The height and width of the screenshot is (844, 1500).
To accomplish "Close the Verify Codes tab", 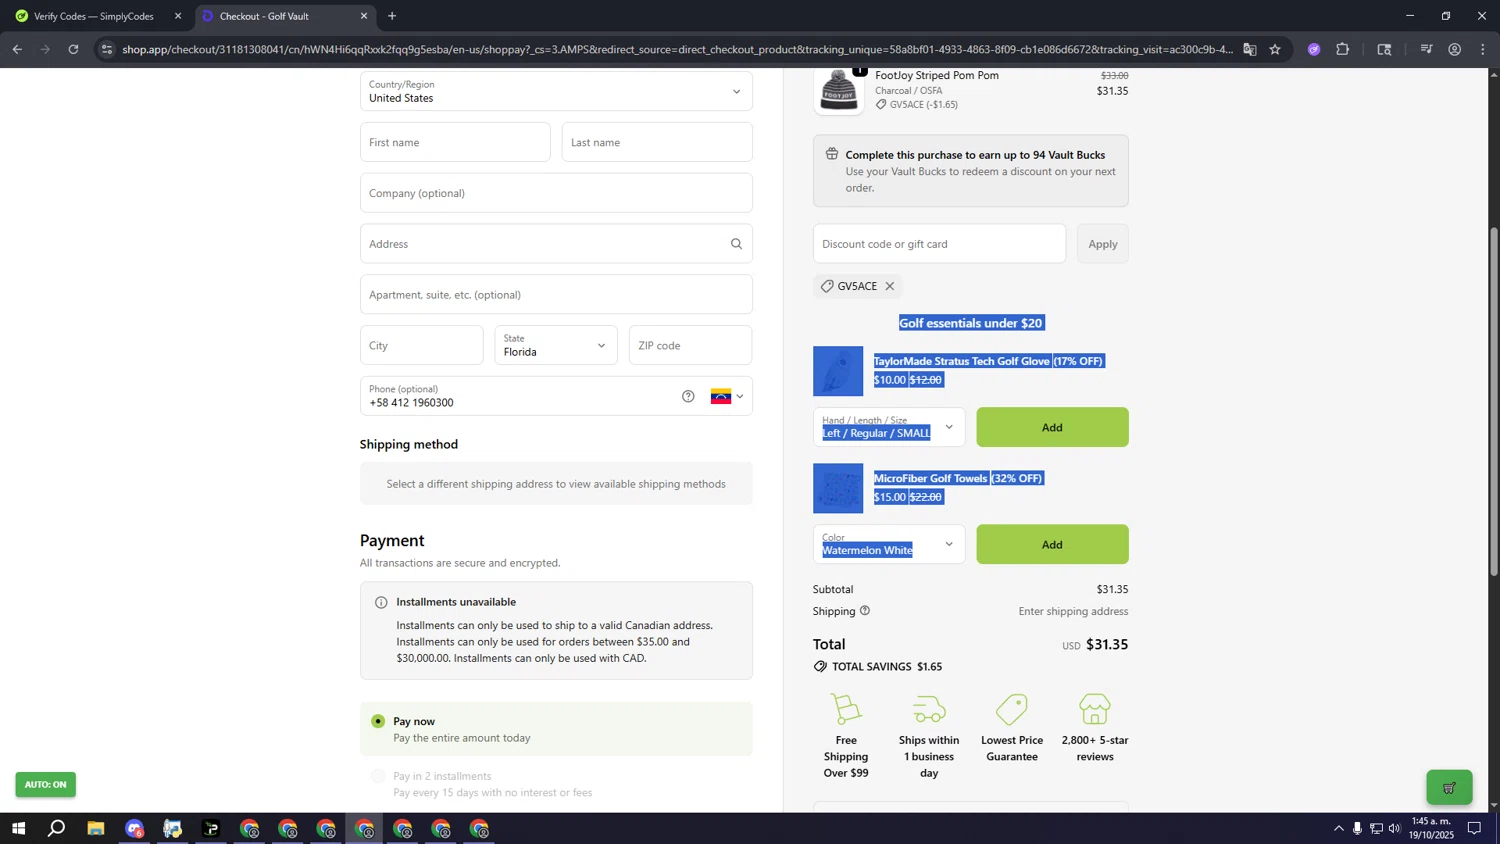I will coord(178,16).
